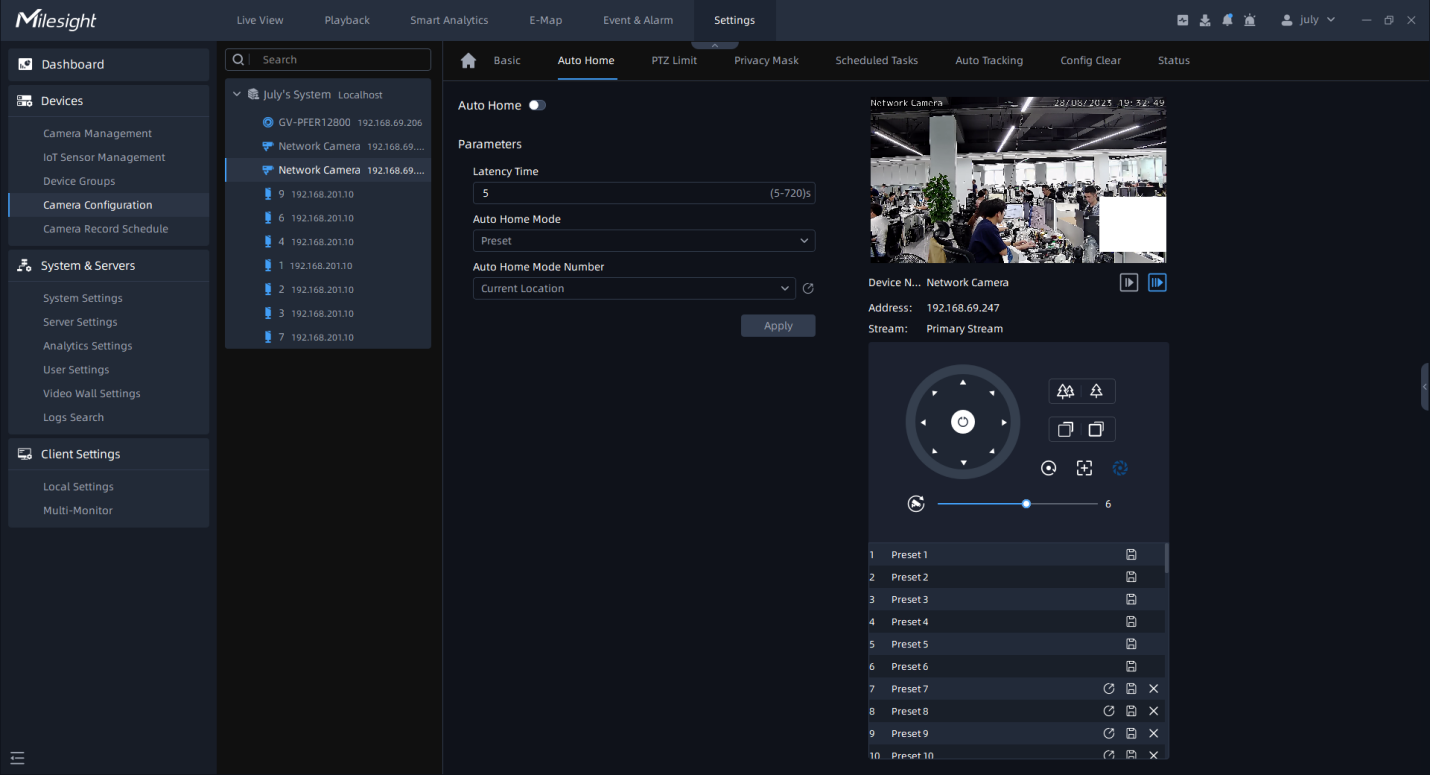Switch to the highlighted secondary stream icon

[1157, 283]
